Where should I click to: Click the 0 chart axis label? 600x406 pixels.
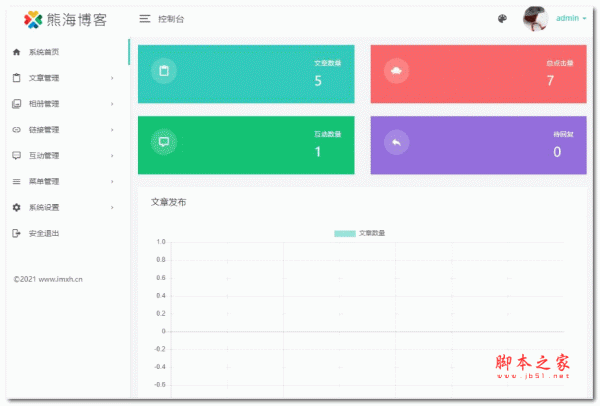(x=163, y=331)
